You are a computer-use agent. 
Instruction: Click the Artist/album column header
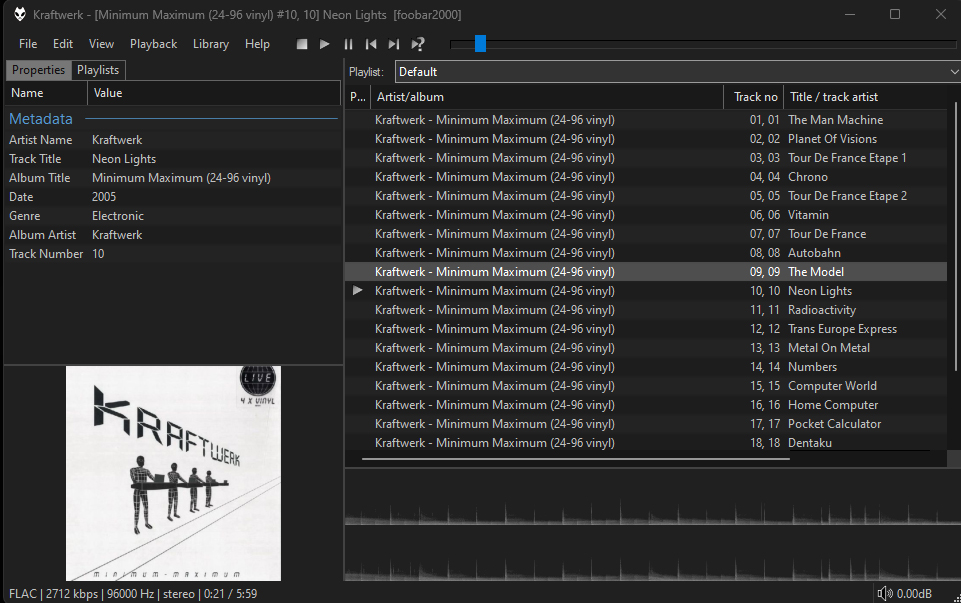tap(546, 97)
